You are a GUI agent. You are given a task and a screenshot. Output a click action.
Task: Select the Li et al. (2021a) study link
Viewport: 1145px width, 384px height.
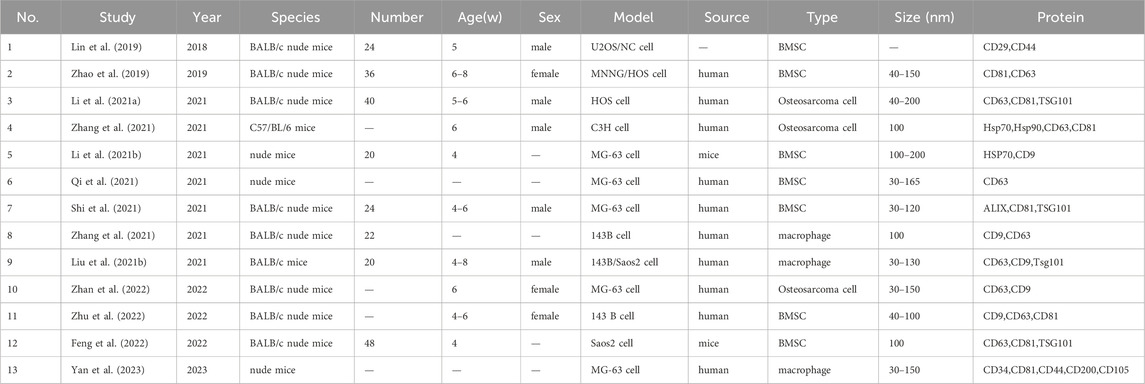click(x=101, y=99)
